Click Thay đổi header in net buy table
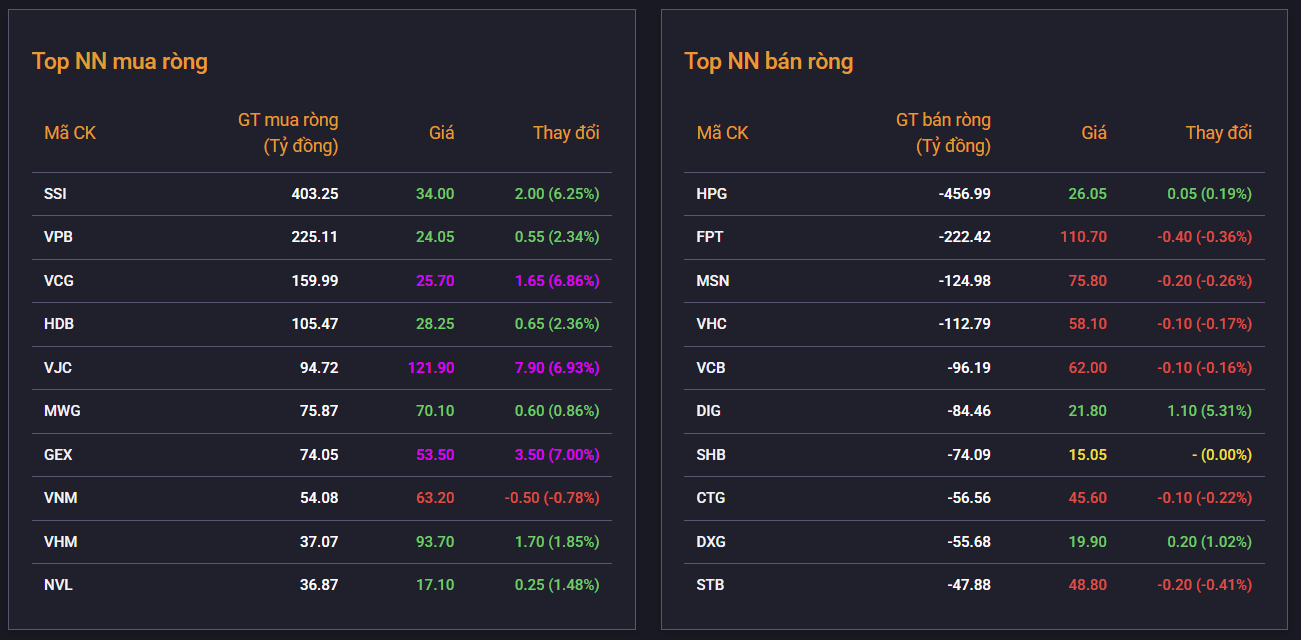 [x=566, y=133]
